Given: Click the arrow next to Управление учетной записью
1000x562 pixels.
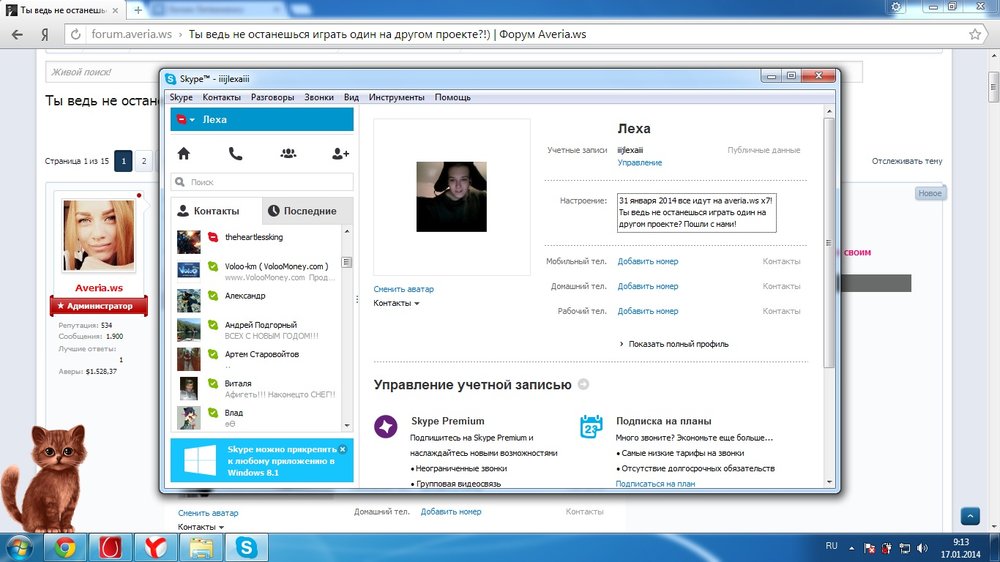Looking at the screenshot, I should click(584, 384).
